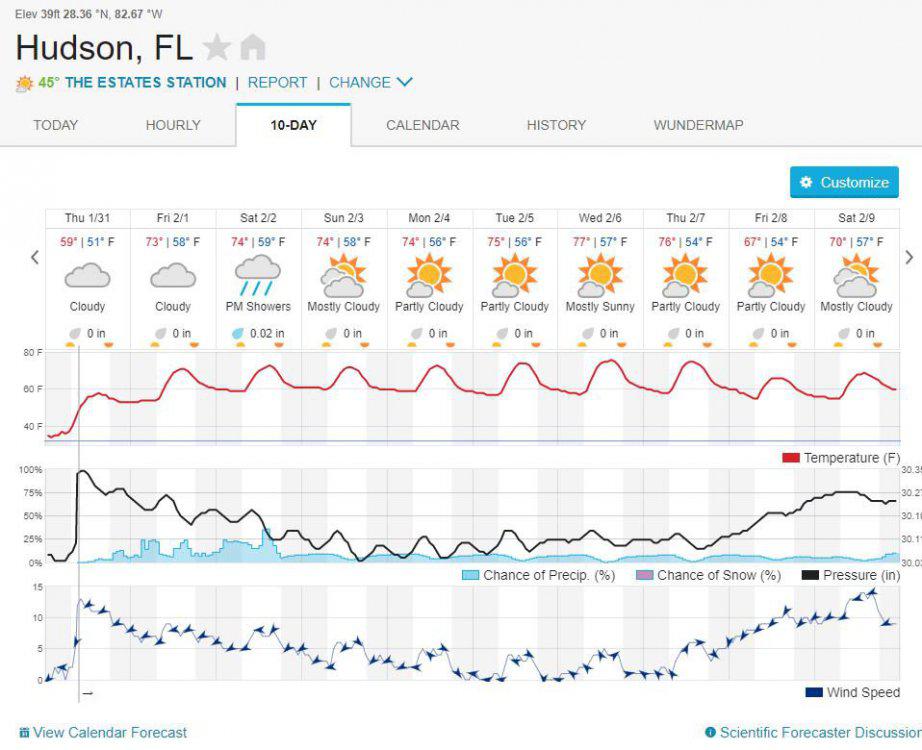Click the info icon beside Scientific Forecaster Discussion
This screenshot has width=922, height=750.
[710, 732]
